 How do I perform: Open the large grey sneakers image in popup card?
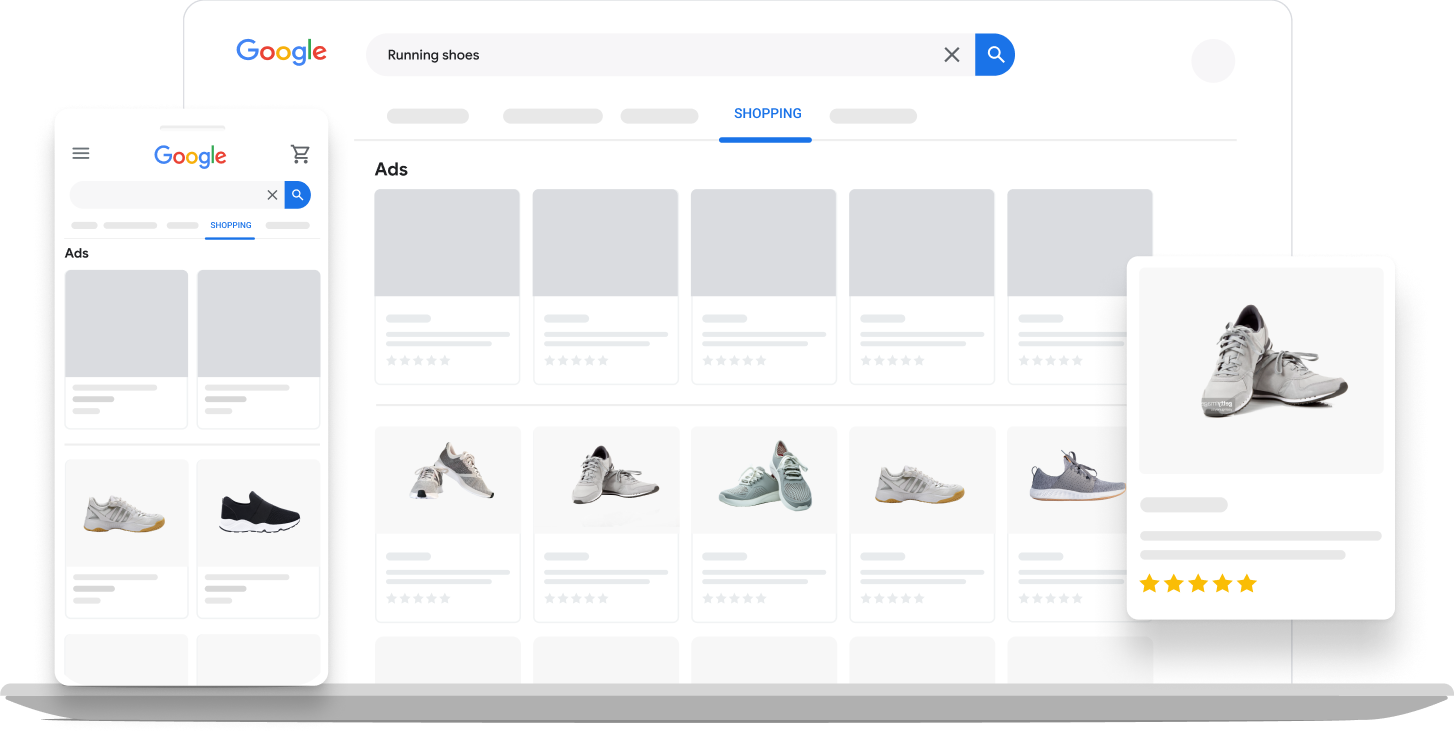1261,370
